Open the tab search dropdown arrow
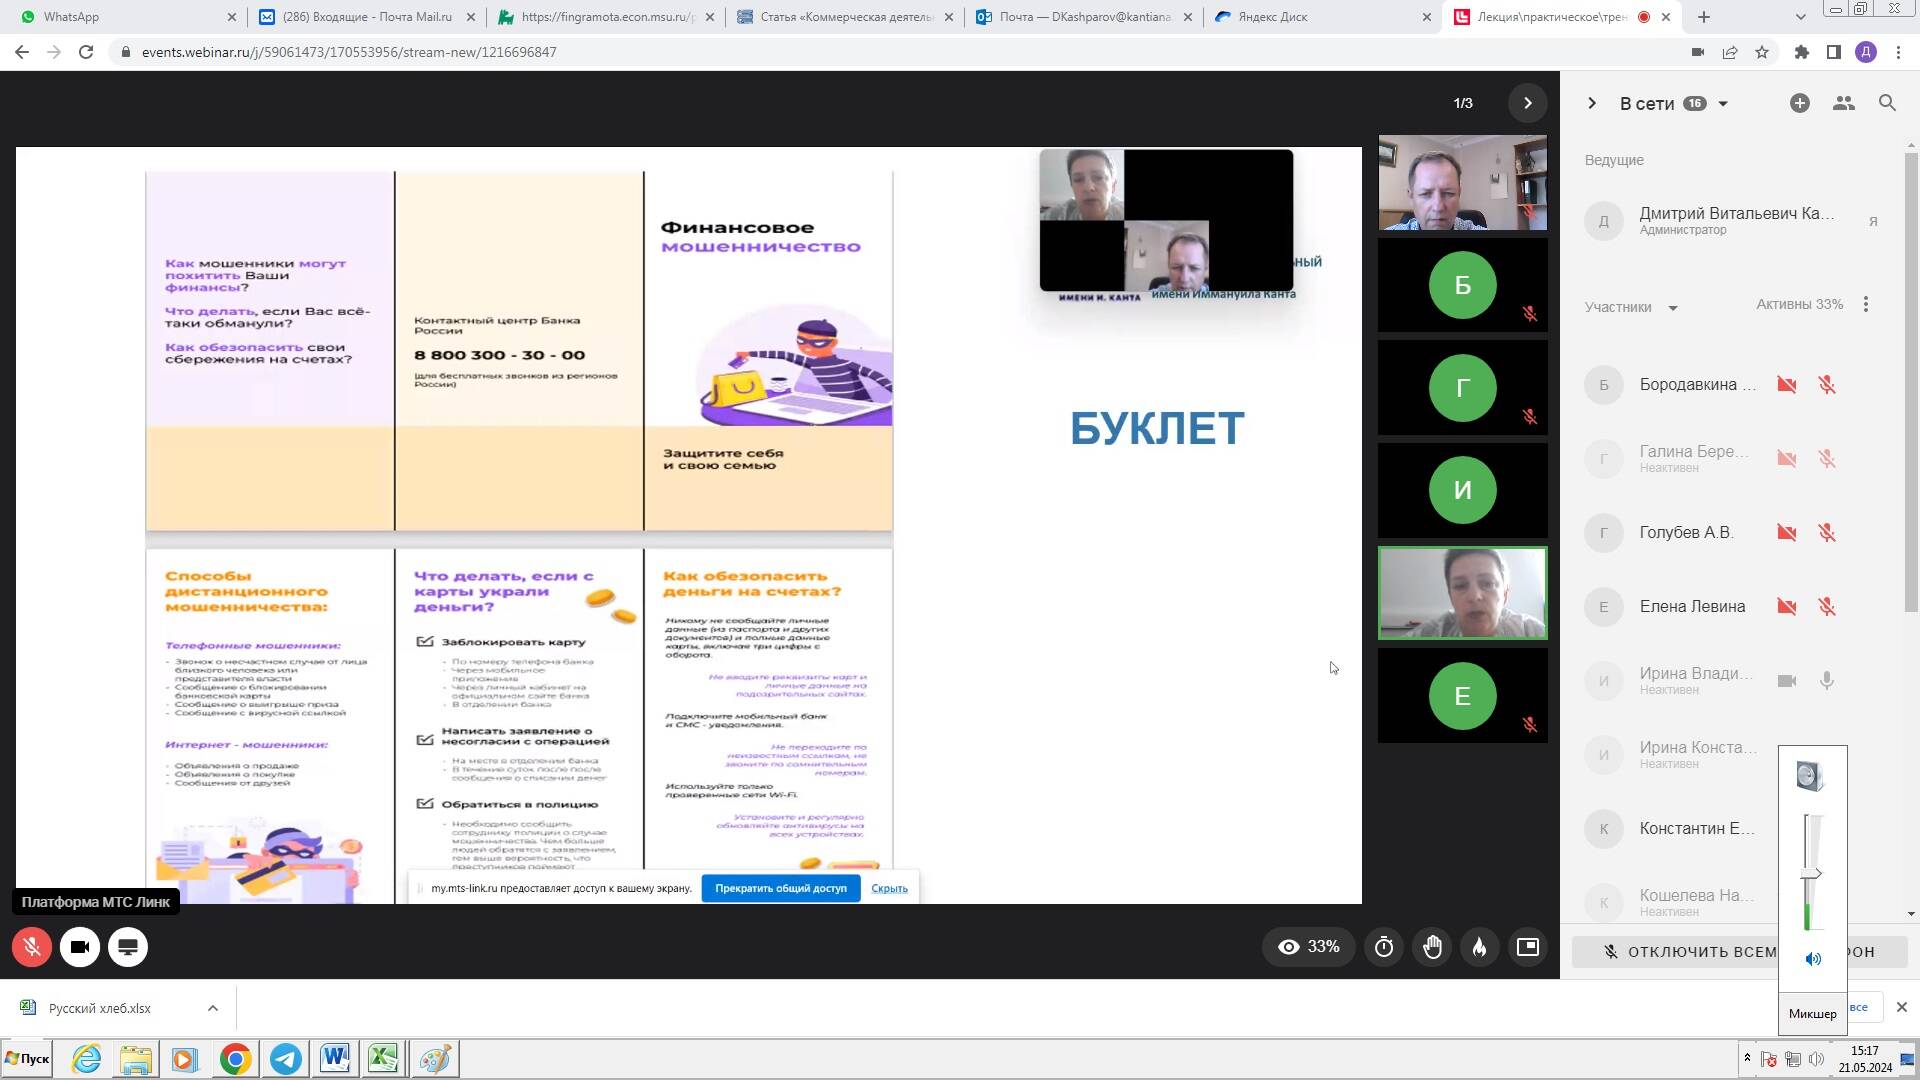Screen dimensions: 1920x1080 pyautogui.click(x=1800, y=17)
